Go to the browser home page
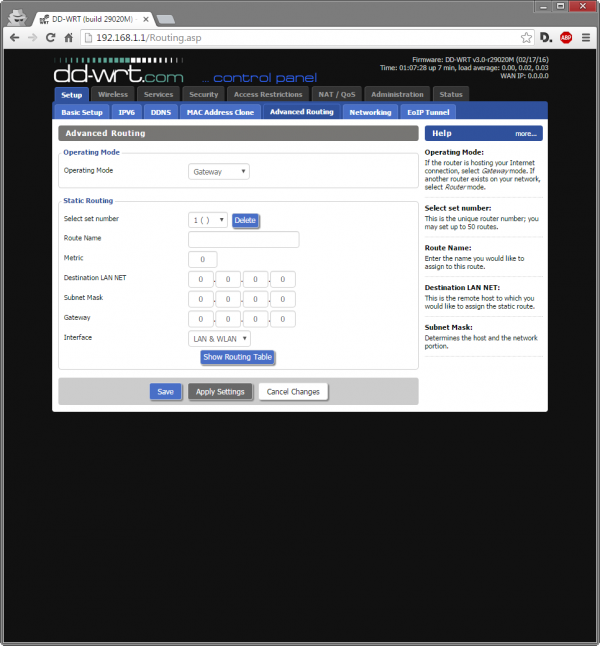 69,37
